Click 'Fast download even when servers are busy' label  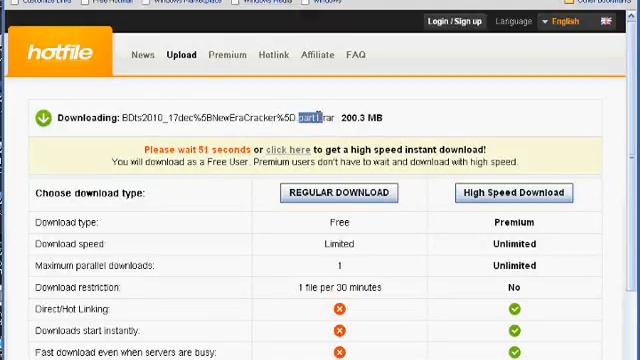click(x=126, y=352)
